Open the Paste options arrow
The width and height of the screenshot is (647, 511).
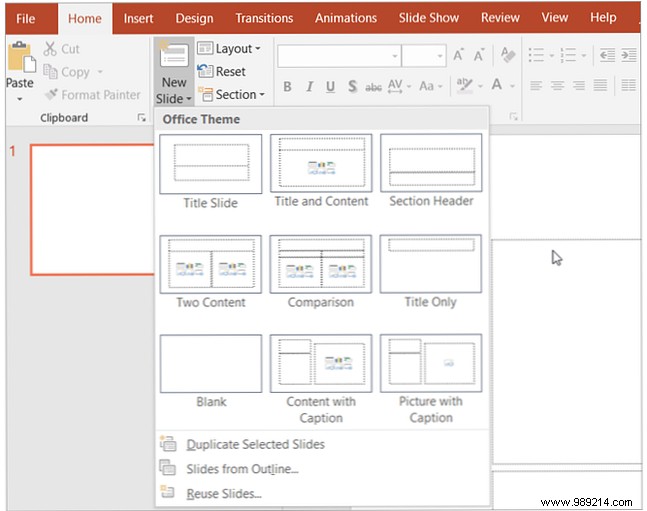(x=19, y=99)
